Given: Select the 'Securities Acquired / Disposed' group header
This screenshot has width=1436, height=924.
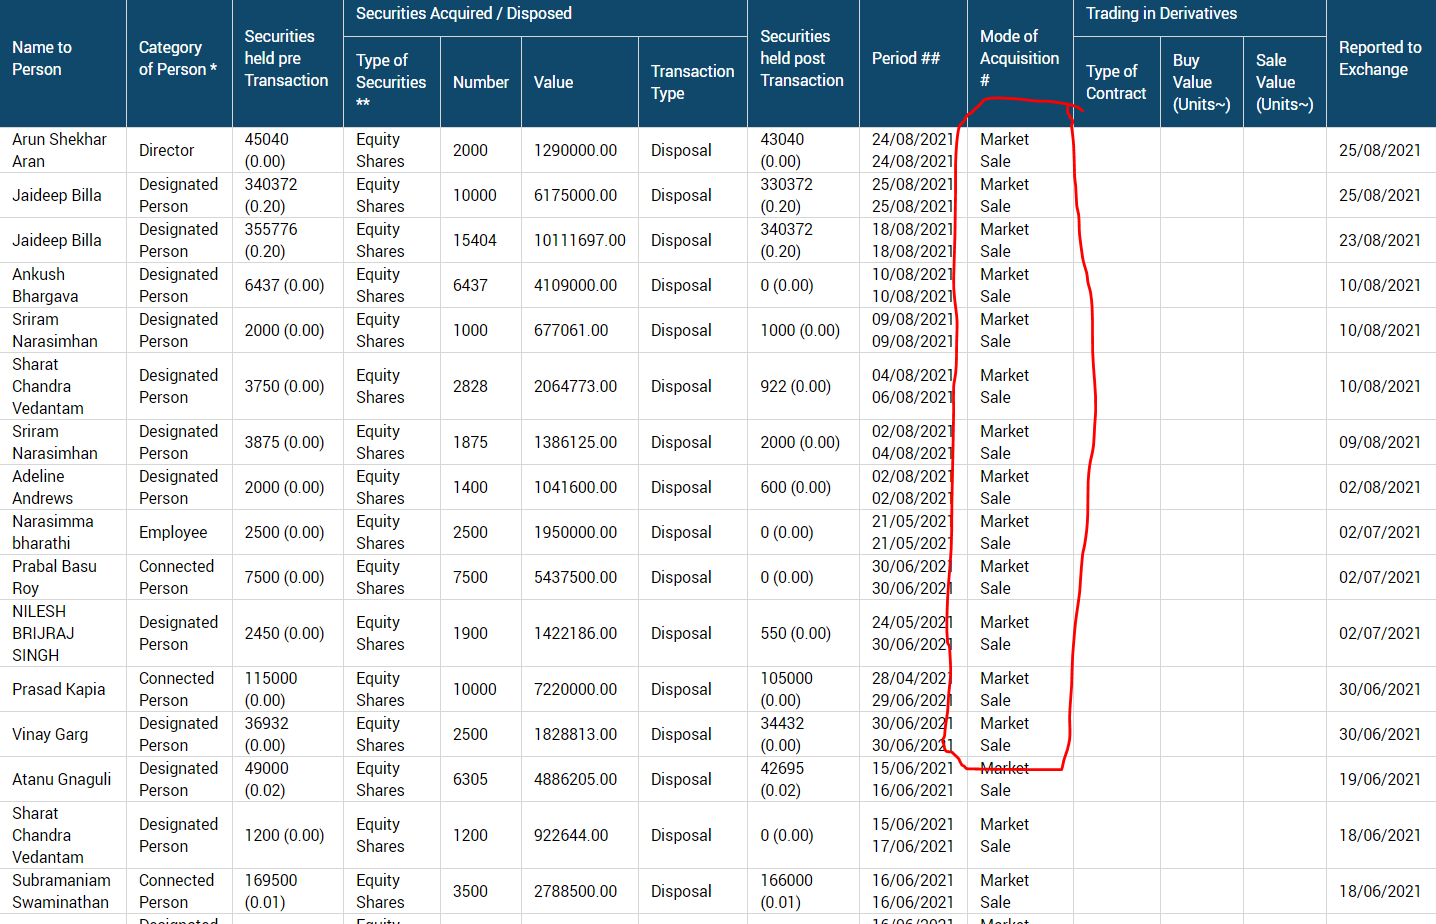Looking at the screenshot, I should (x=464, y=14).
